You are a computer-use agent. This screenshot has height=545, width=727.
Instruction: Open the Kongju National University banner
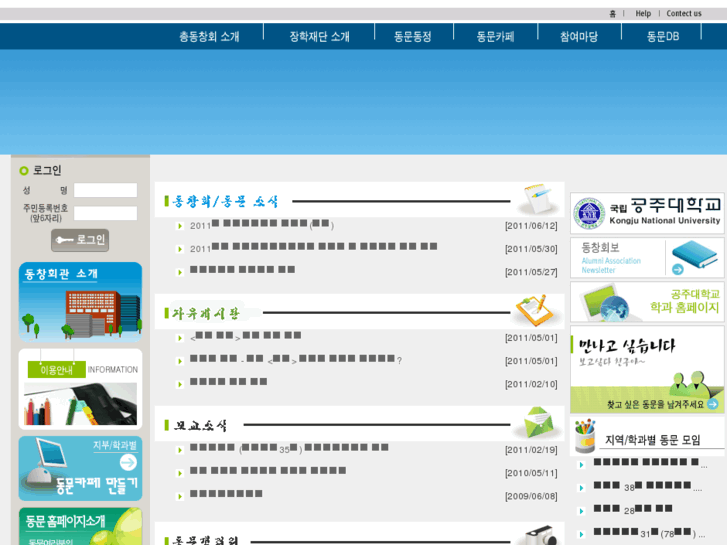647,213
